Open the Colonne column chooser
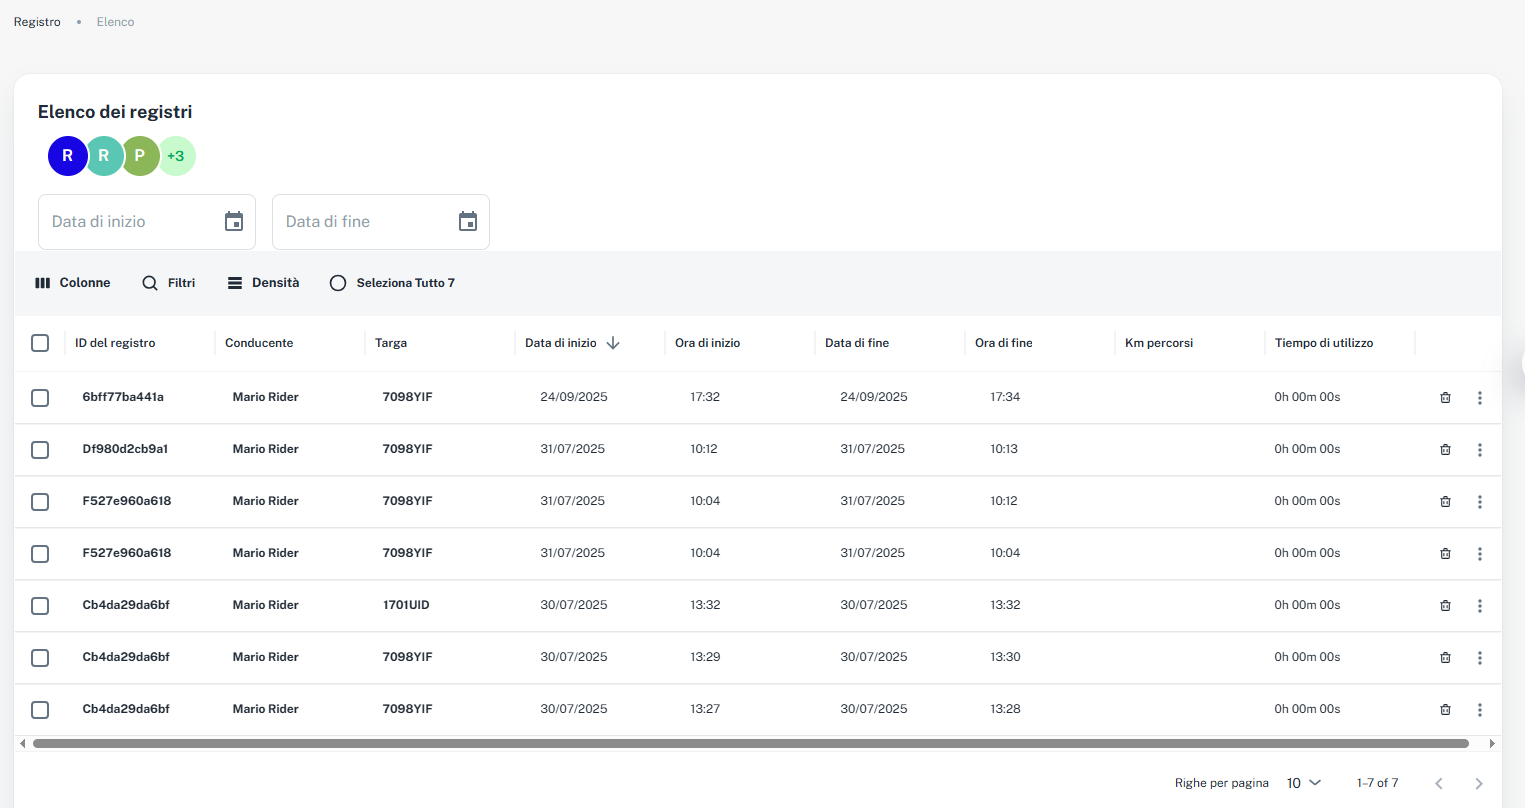This screenshot has width=1525, height=808. [x=72, y=283]
